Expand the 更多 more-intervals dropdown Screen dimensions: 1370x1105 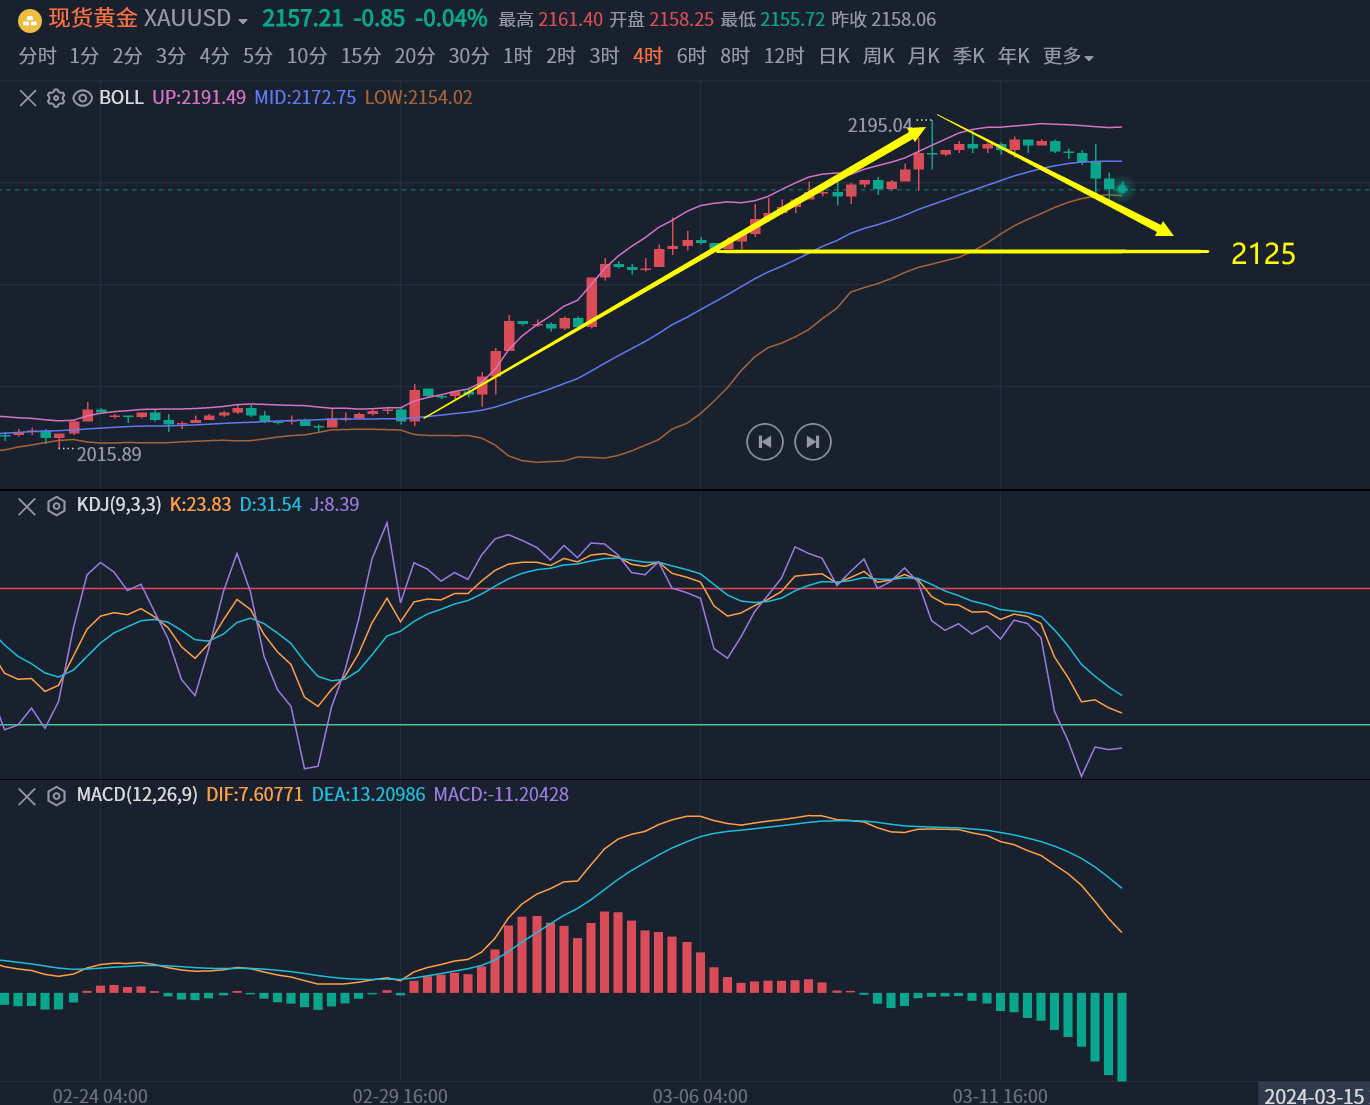tap(1068, 56)
